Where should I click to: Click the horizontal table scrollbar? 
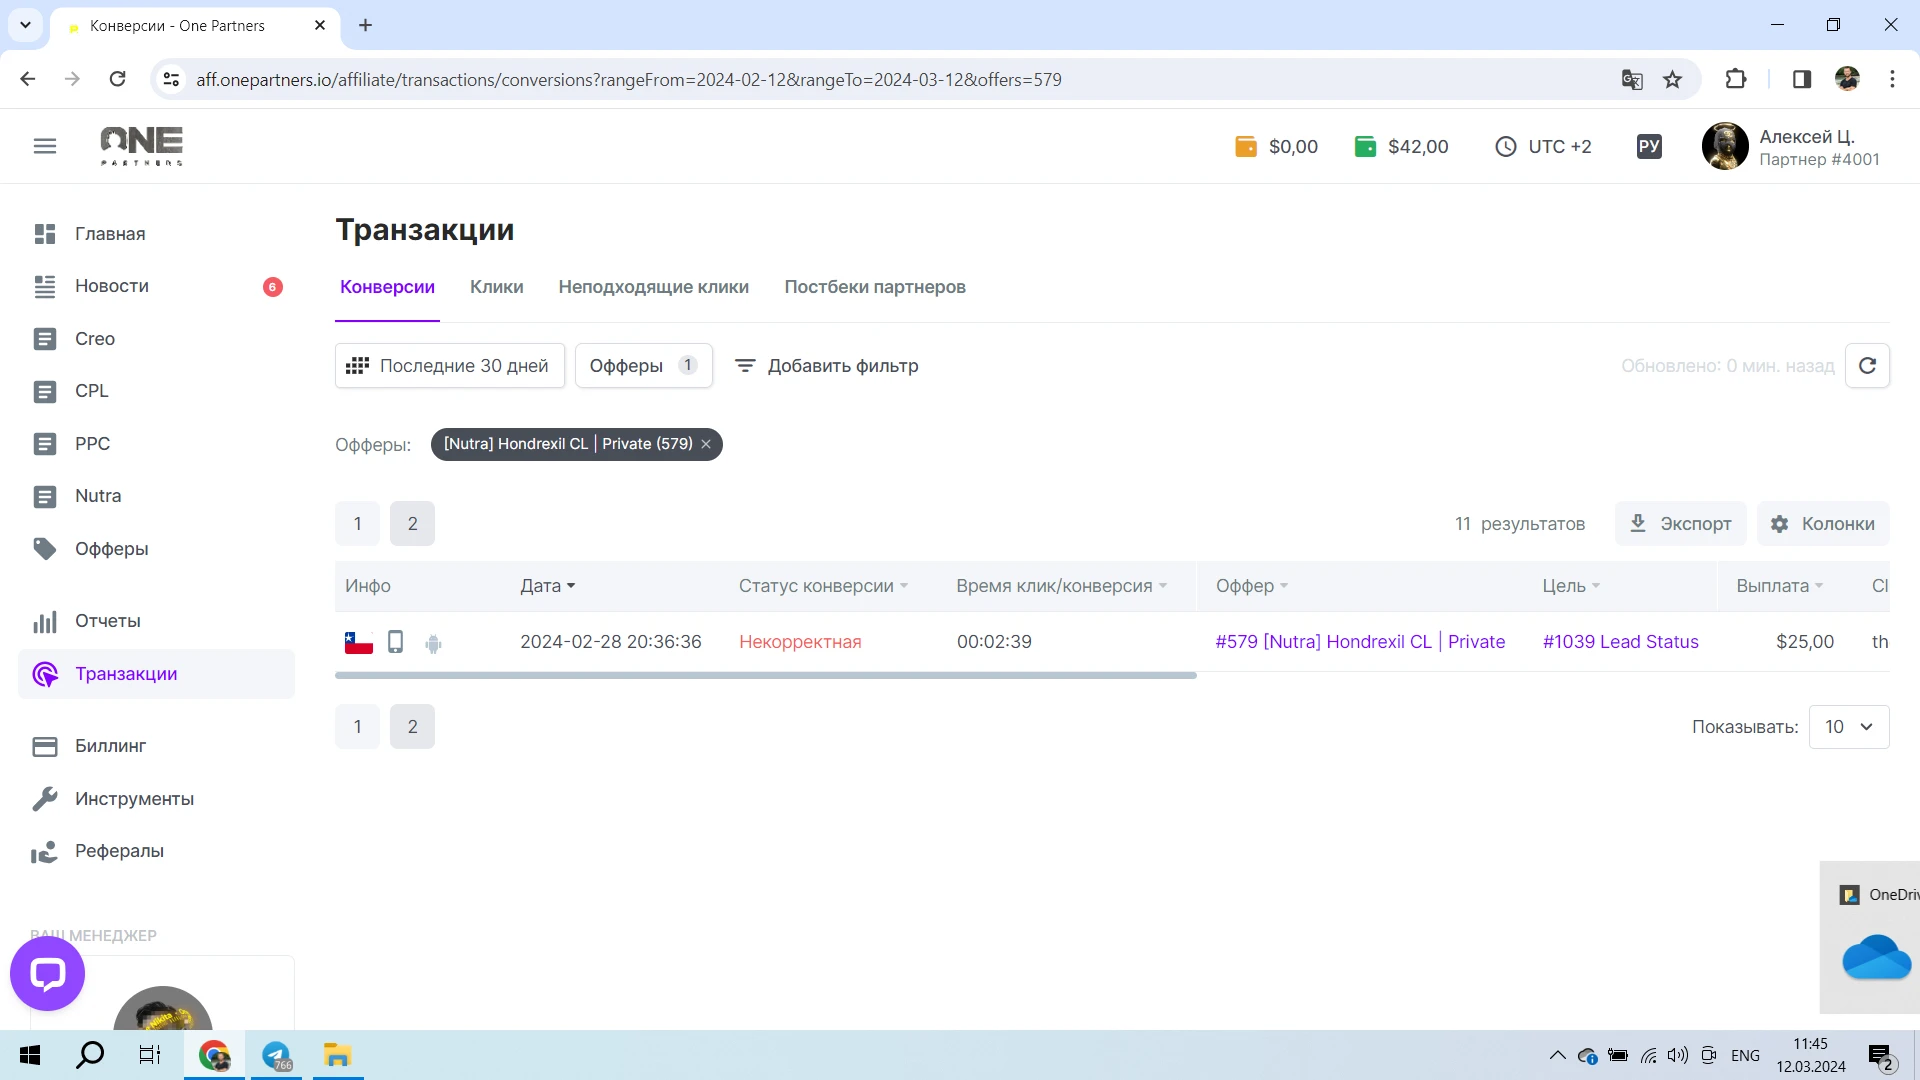766,676
